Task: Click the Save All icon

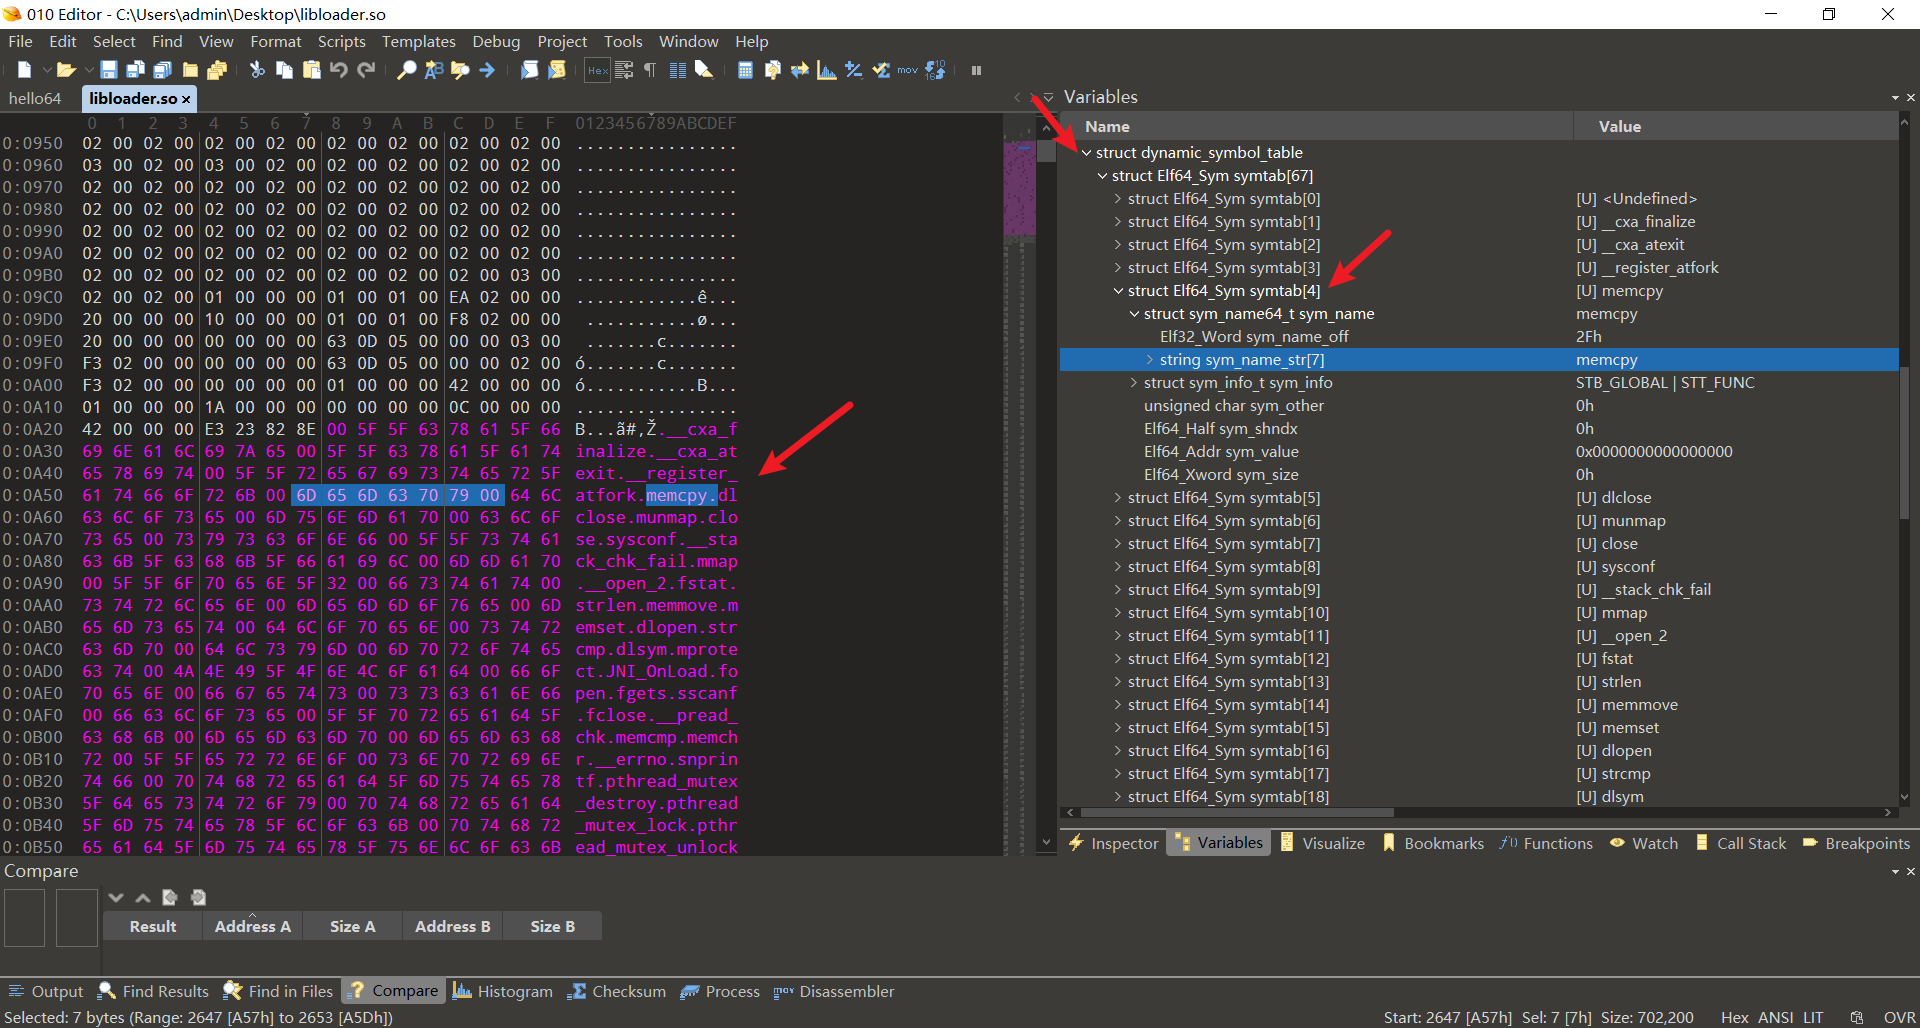Action: click(x=163, y=70)
